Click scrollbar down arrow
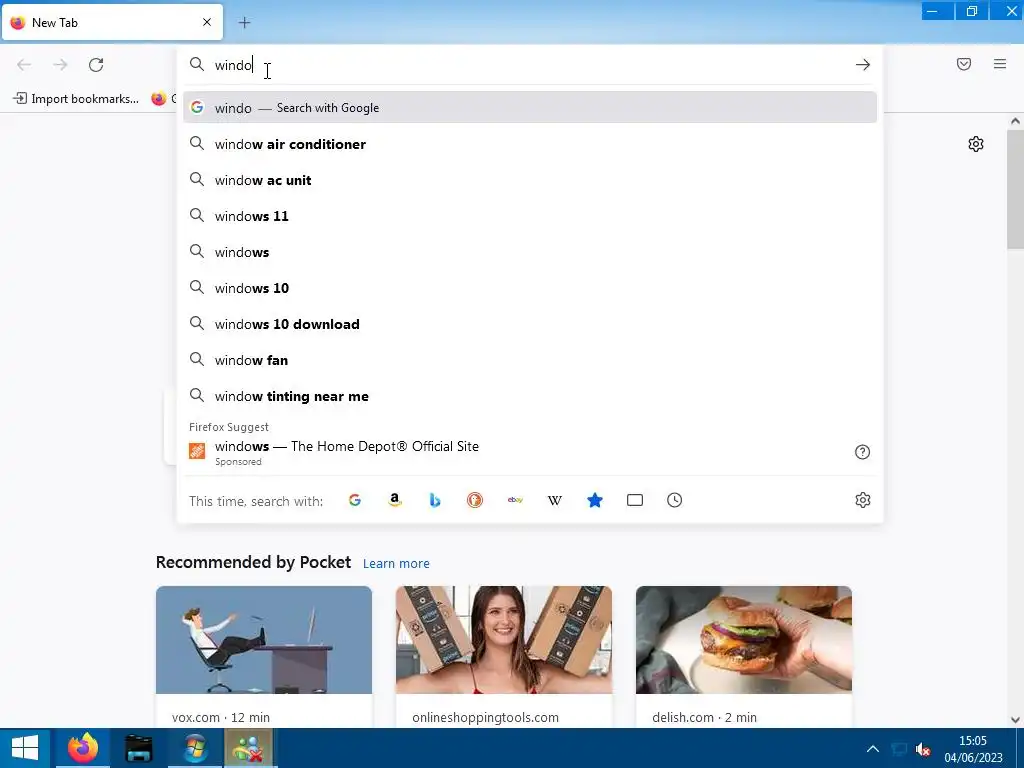The width and height of the screenshot is (1024, 768). pos(1015,720)
